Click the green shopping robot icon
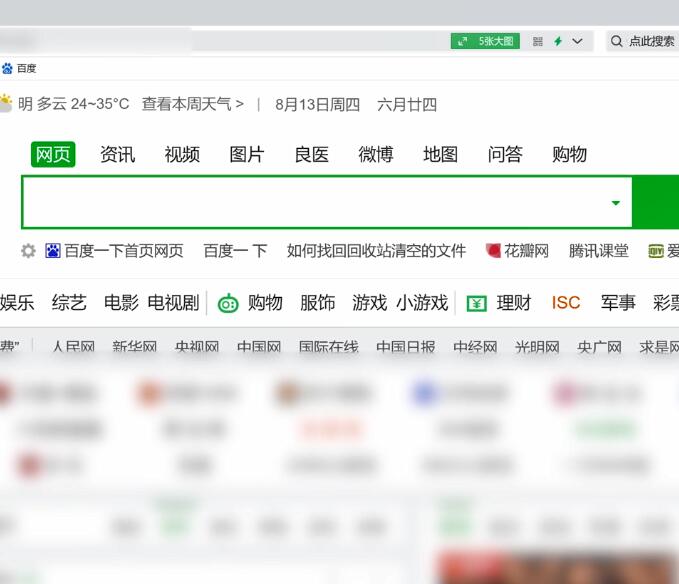The height and width of the screenshot is (584, 679). (228, 303)
